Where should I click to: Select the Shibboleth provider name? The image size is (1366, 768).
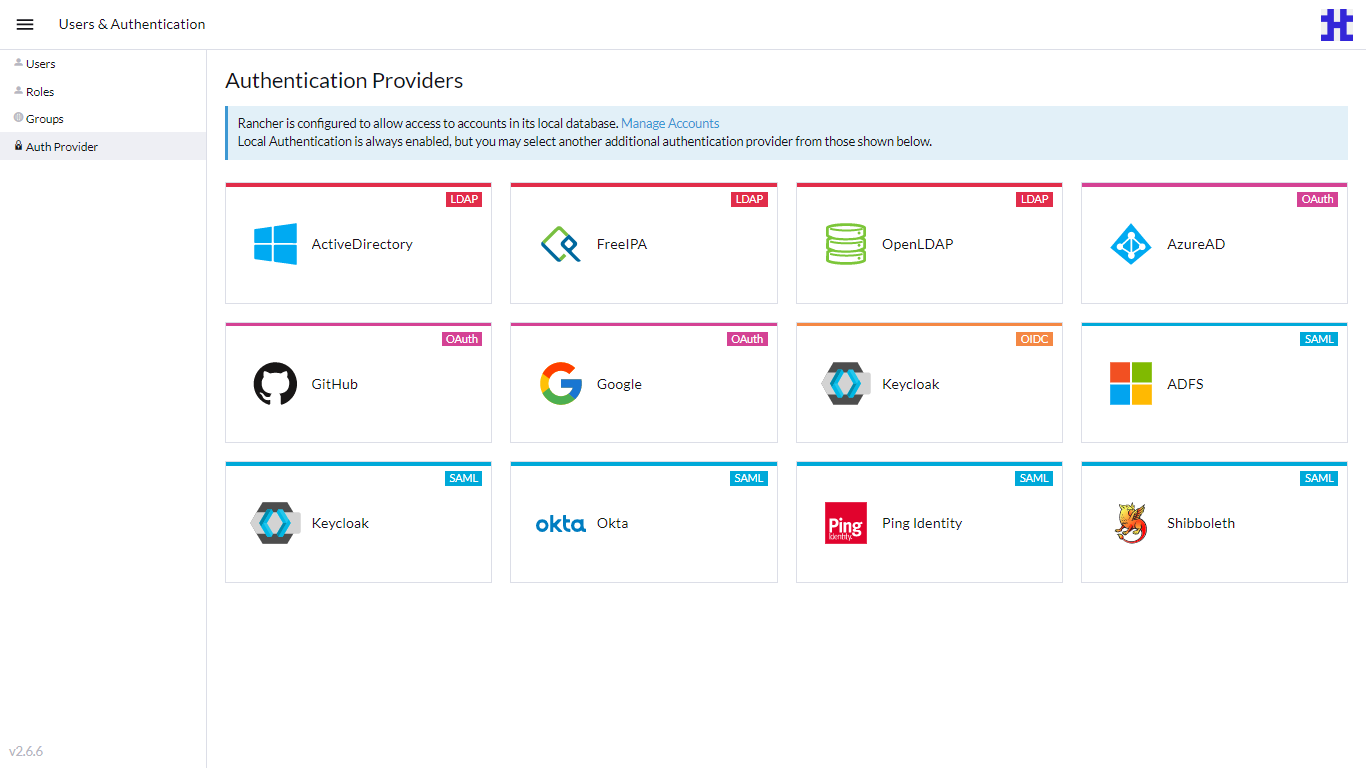pyautogui.click(x=1201, y=523)
